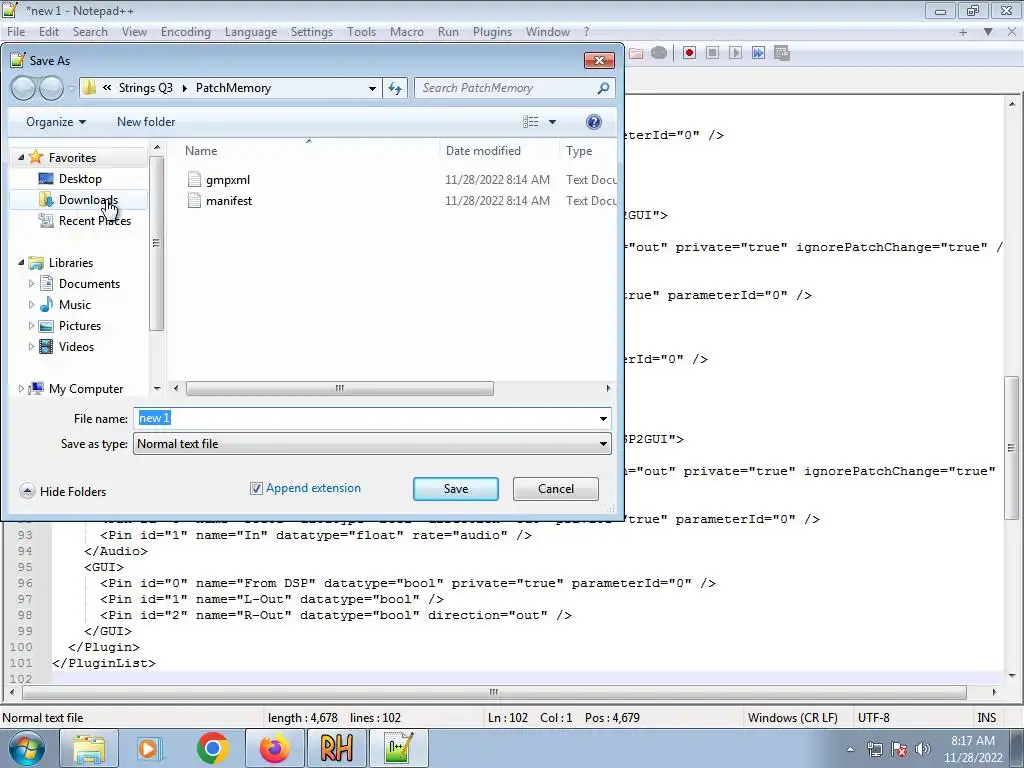Click the volume speaker icon in the tray

(x=922, y=749)
